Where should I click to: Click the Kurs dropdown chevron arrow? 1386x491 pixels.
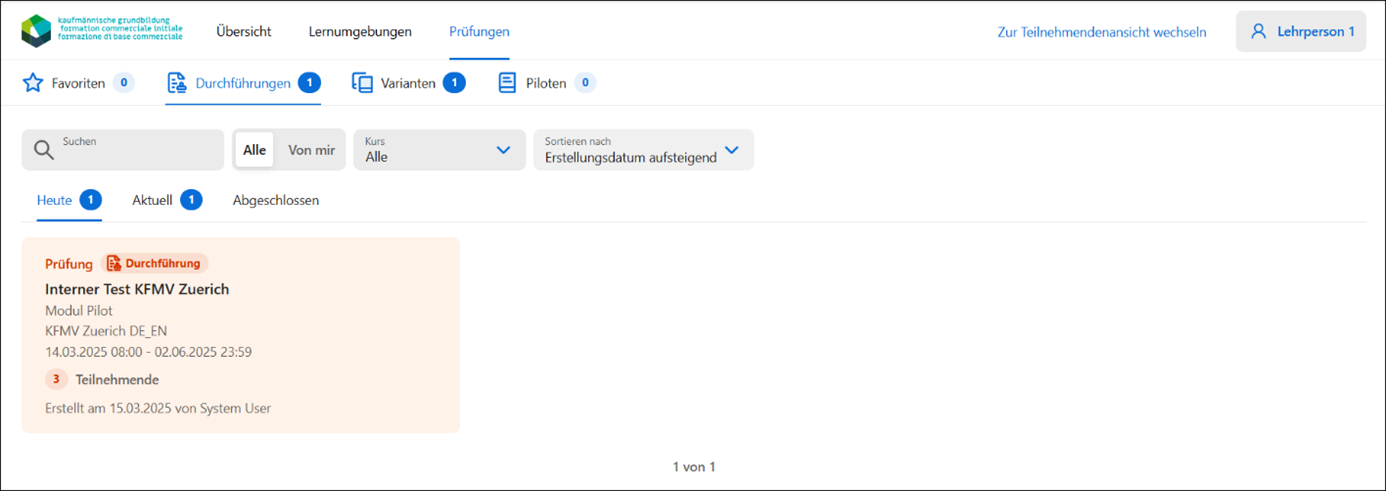[x=504, y=150]
